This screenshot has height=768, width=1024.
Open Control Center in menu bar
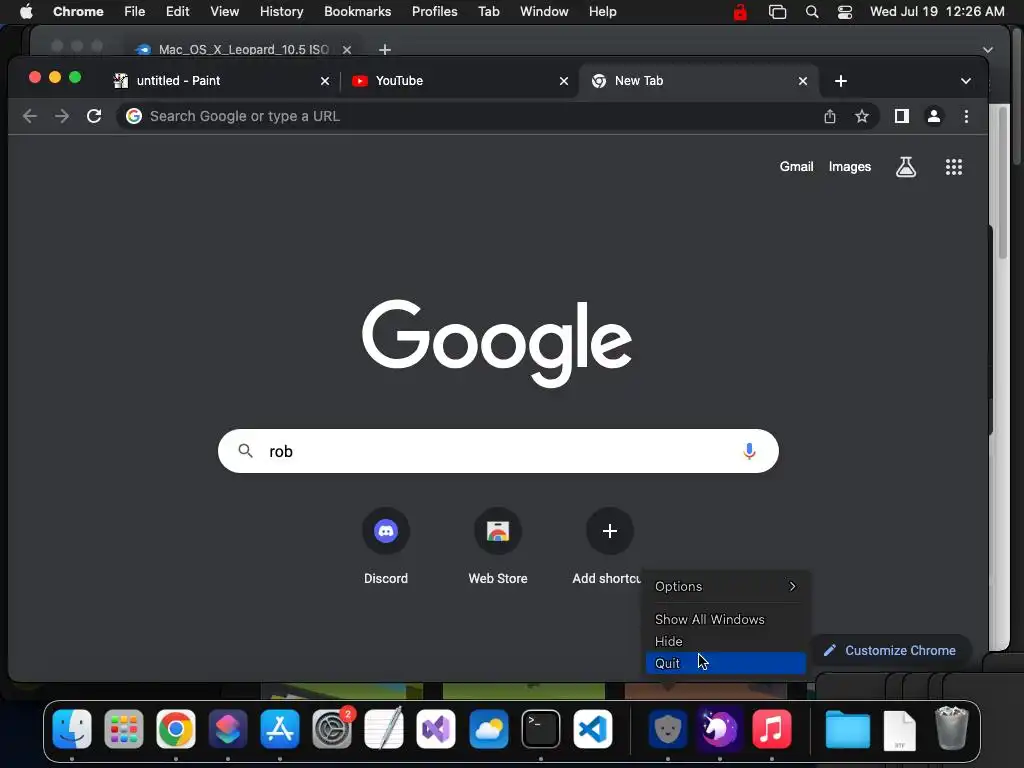(844, 12)
